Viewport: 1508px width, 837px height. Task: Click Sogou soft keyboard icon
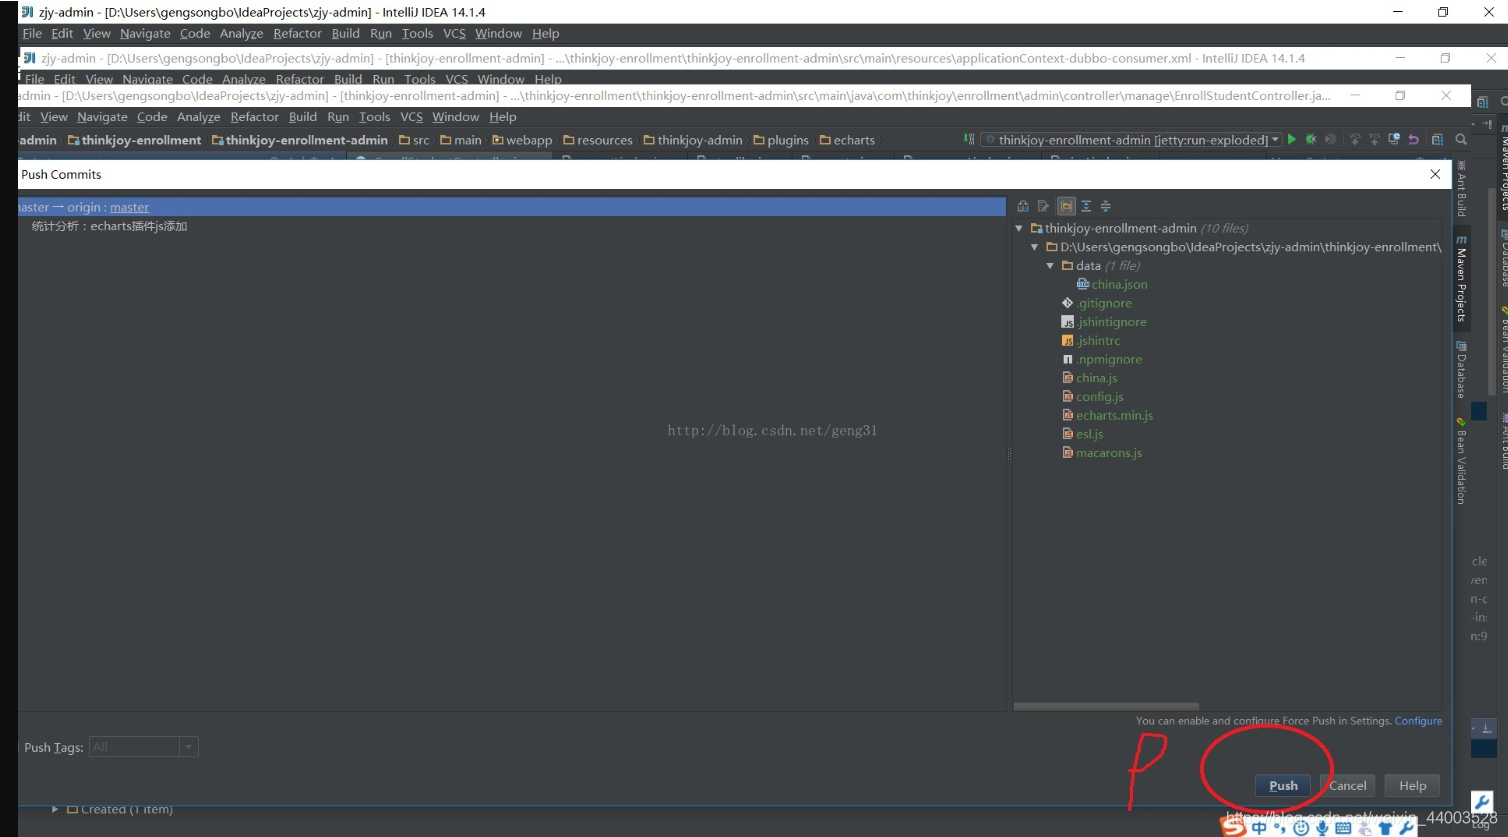click(x=1343, y=828)
